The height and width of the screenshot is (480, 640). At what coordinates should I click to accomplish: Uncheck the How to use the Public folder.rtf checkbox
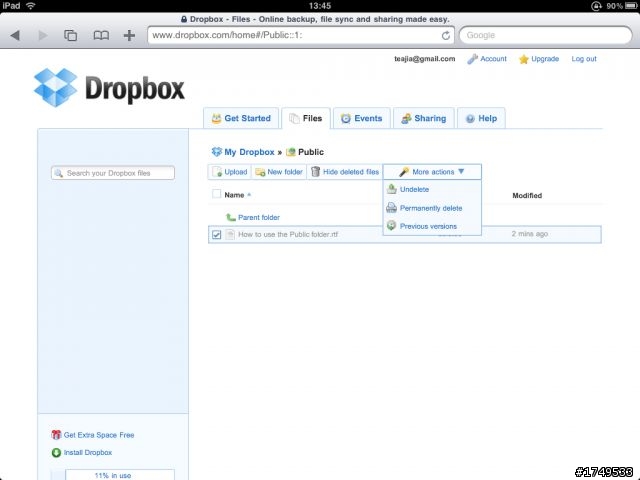coord(216,234)
